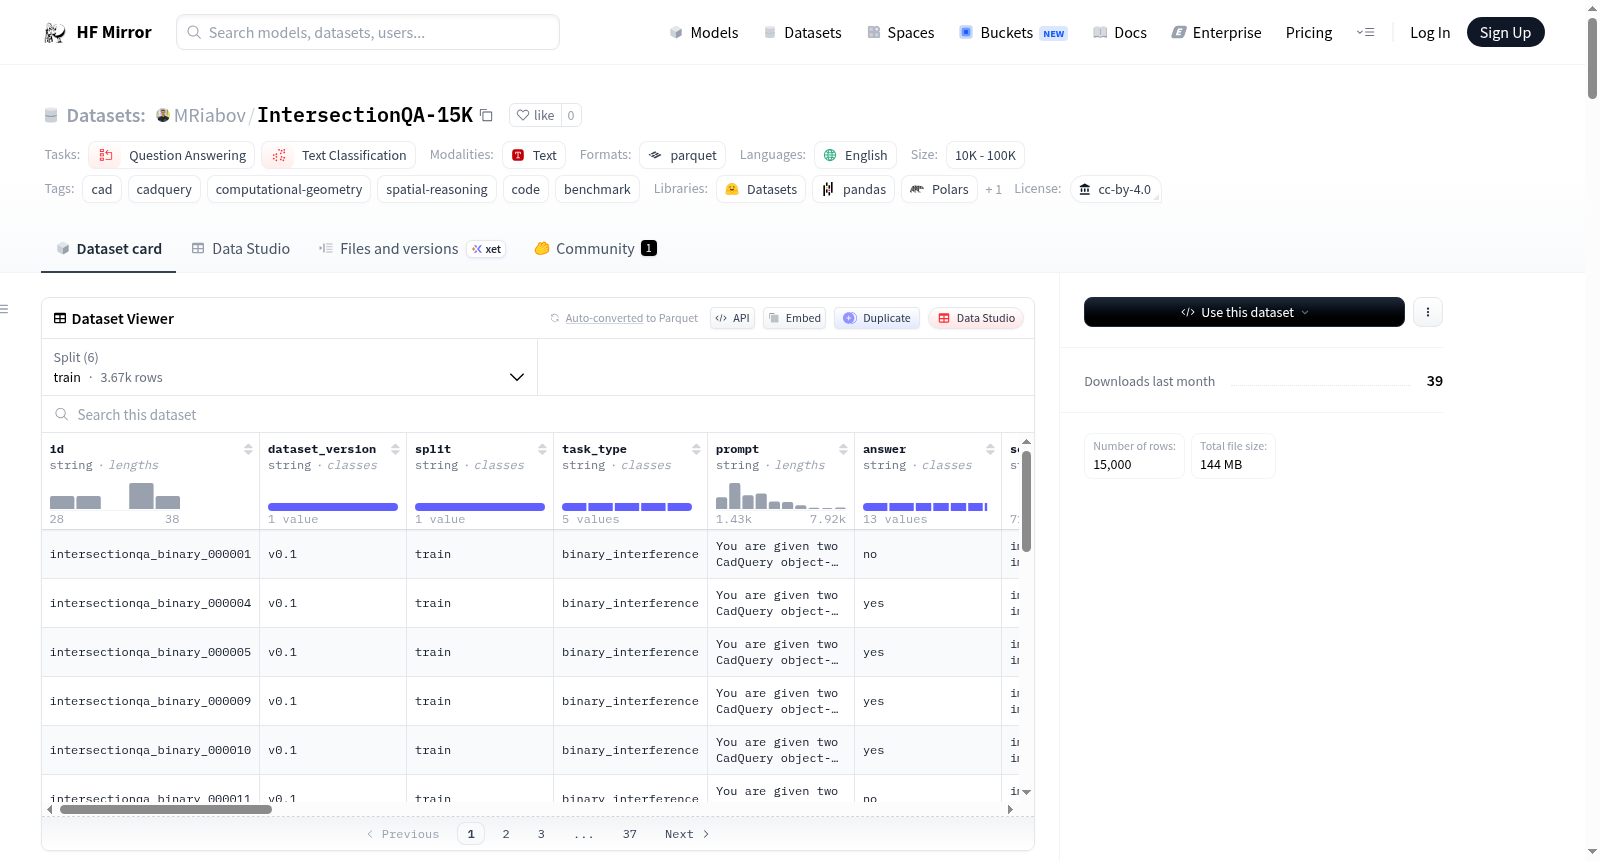The height and width of the screenshot is (861, 1600).
Task: Click the spatial-reasoning tag
Action: coord(437,189)
